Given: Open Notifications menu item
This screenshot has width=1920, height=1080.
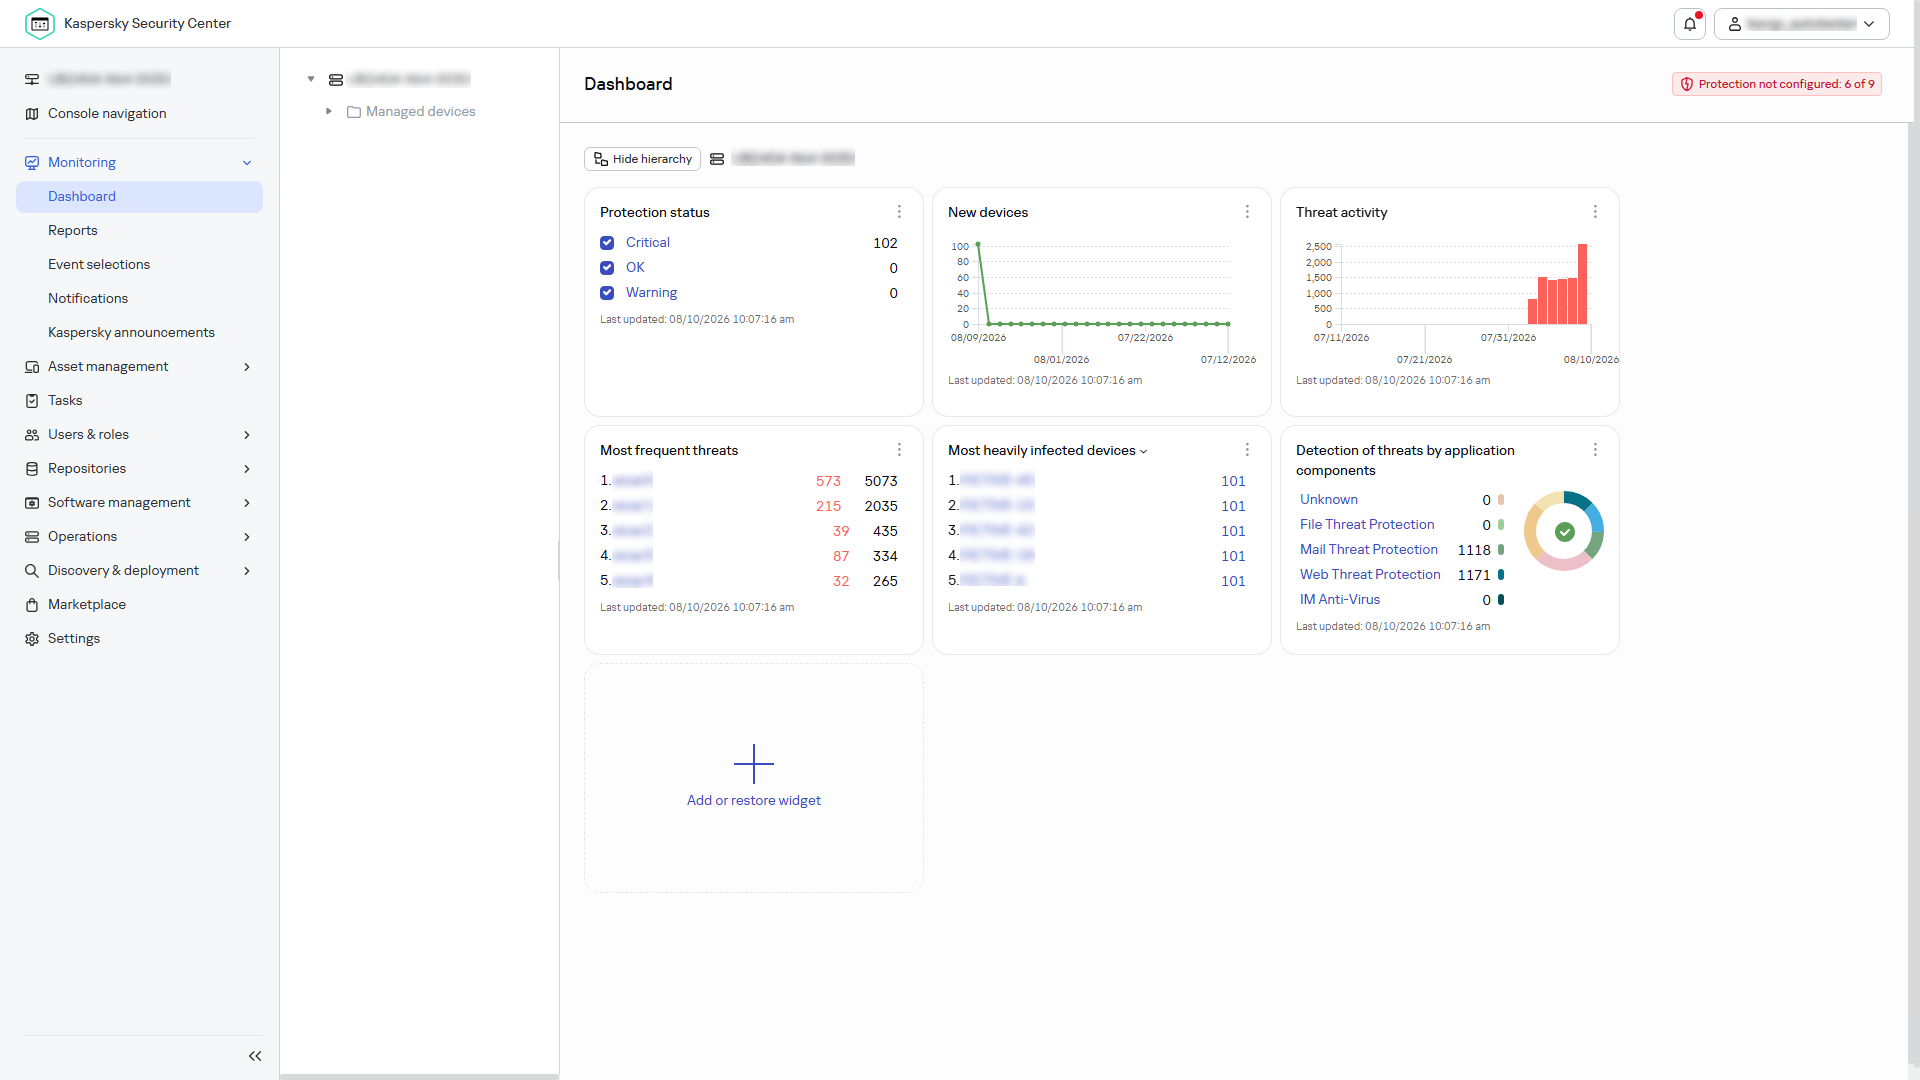Looking at the screenshot, I should click(88, 298).
